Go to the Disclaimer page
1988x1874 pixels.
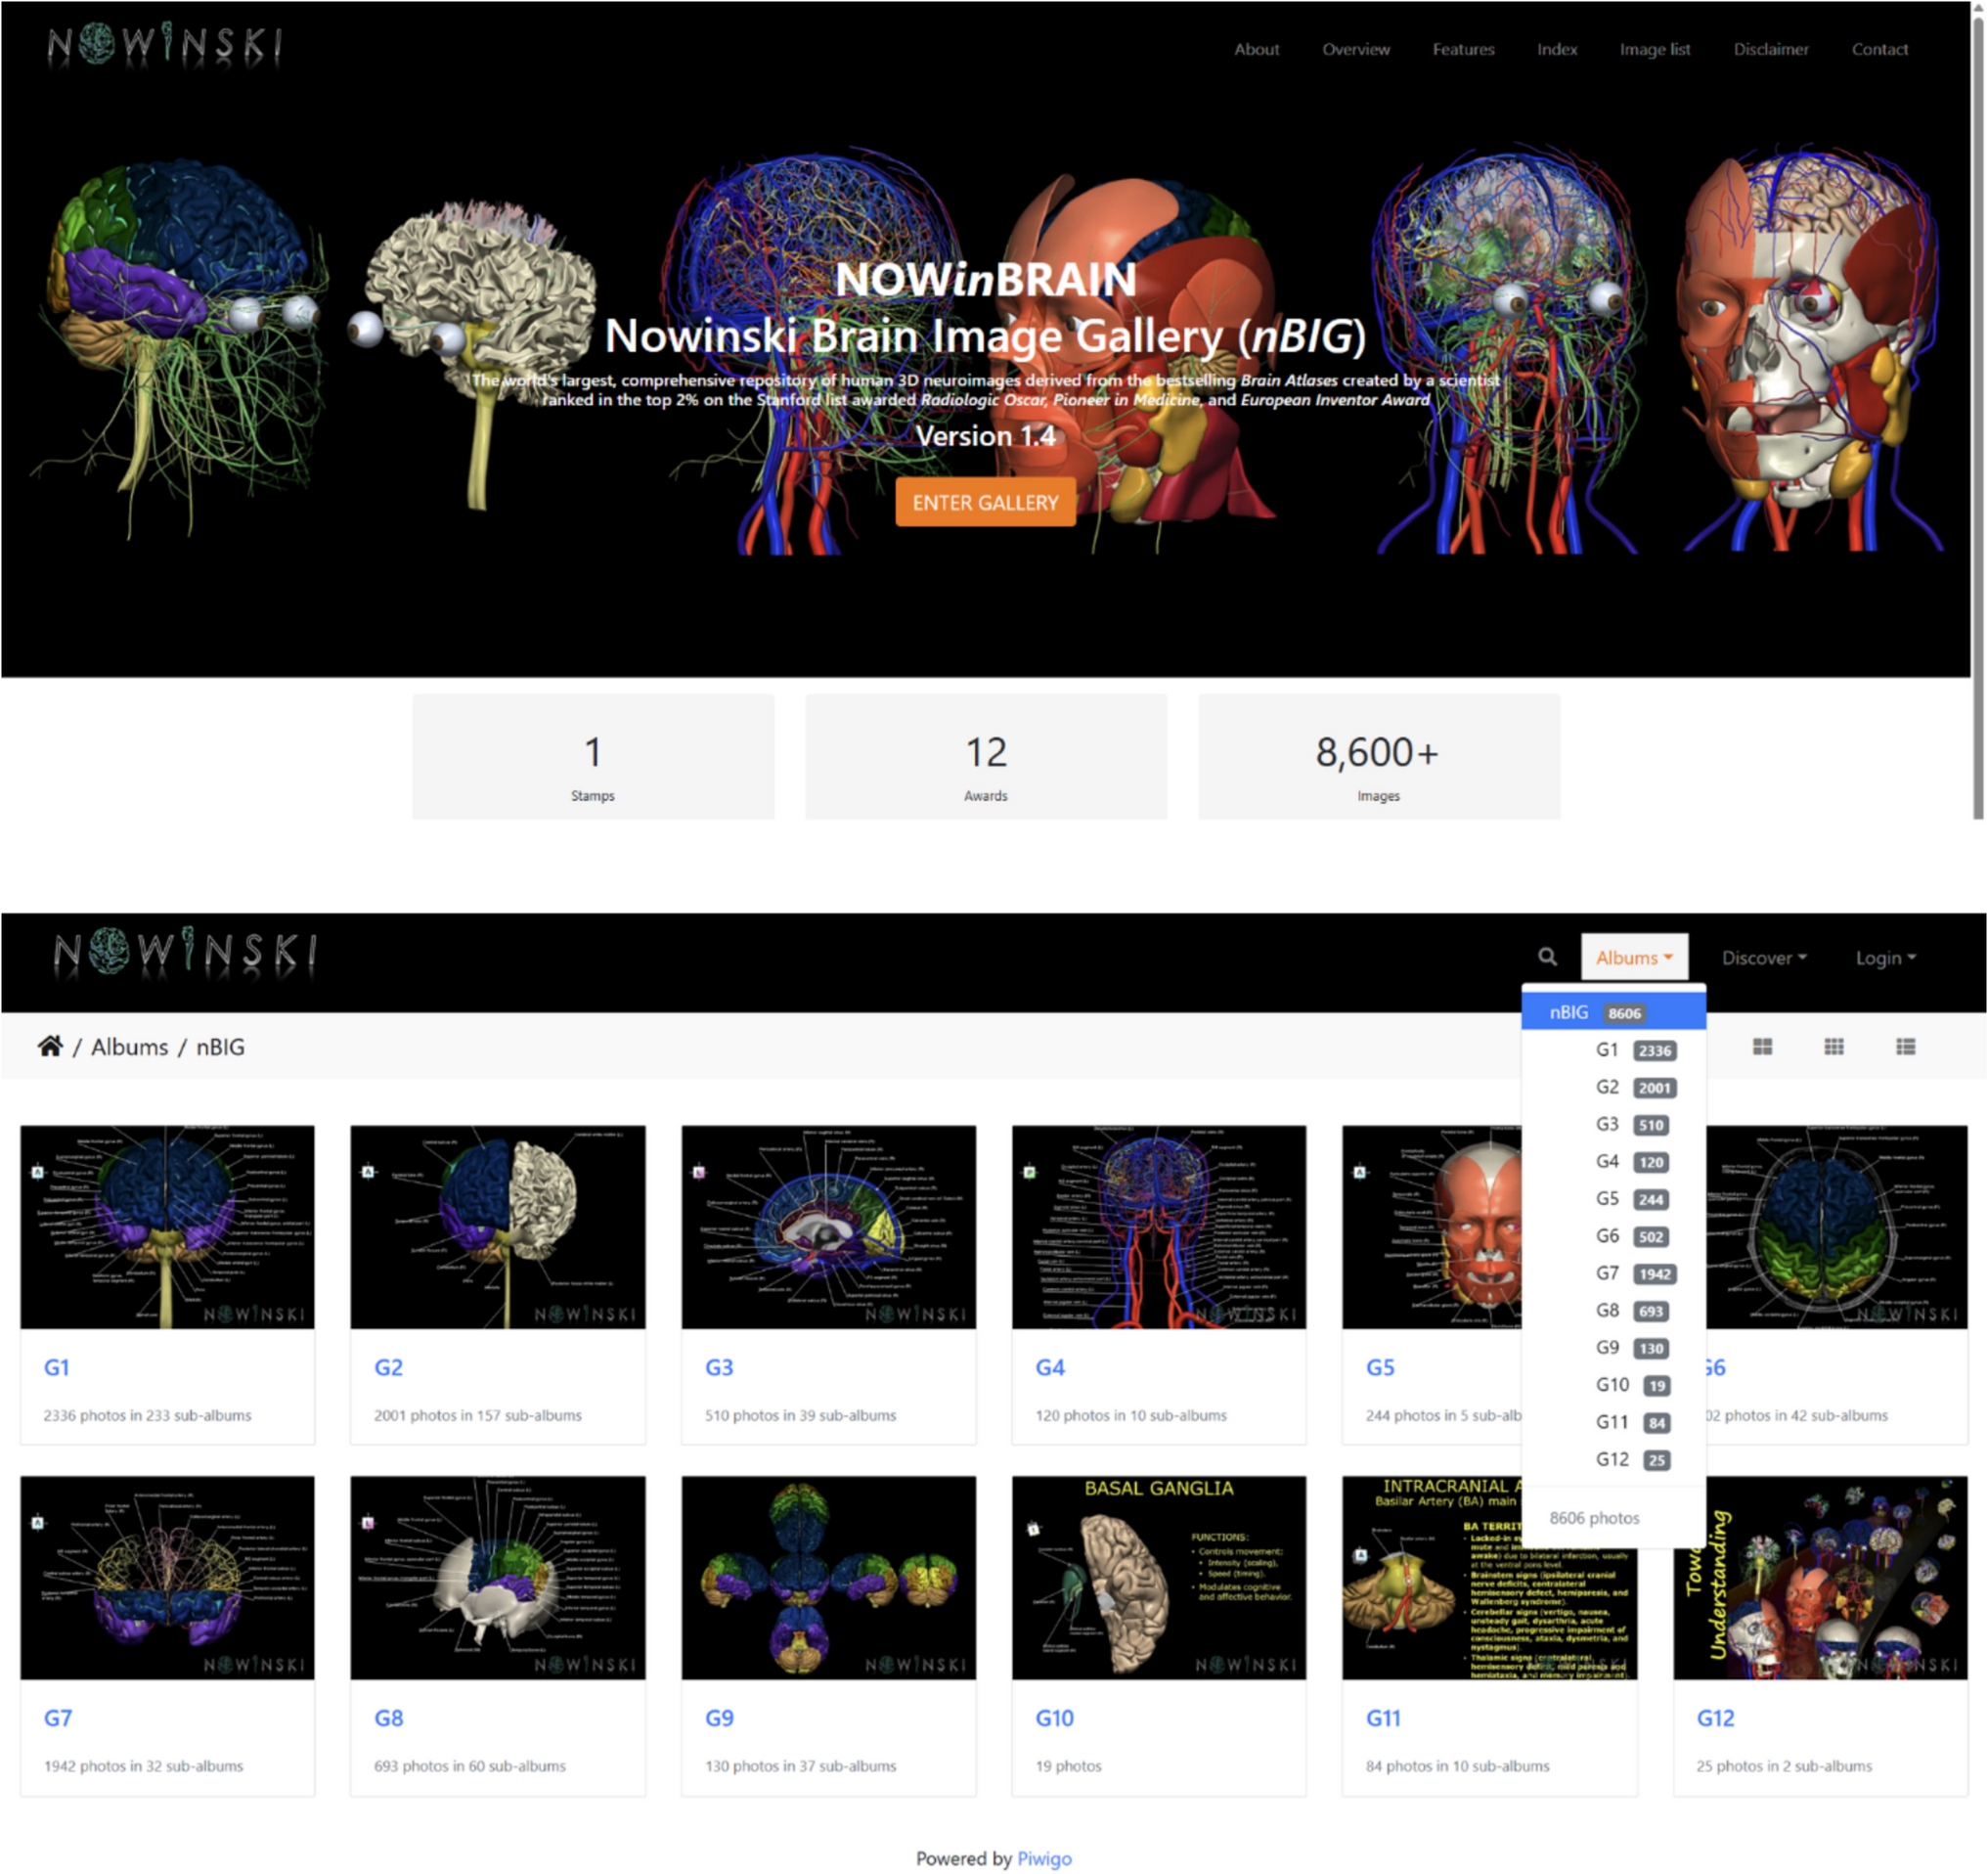point(1770,49)
